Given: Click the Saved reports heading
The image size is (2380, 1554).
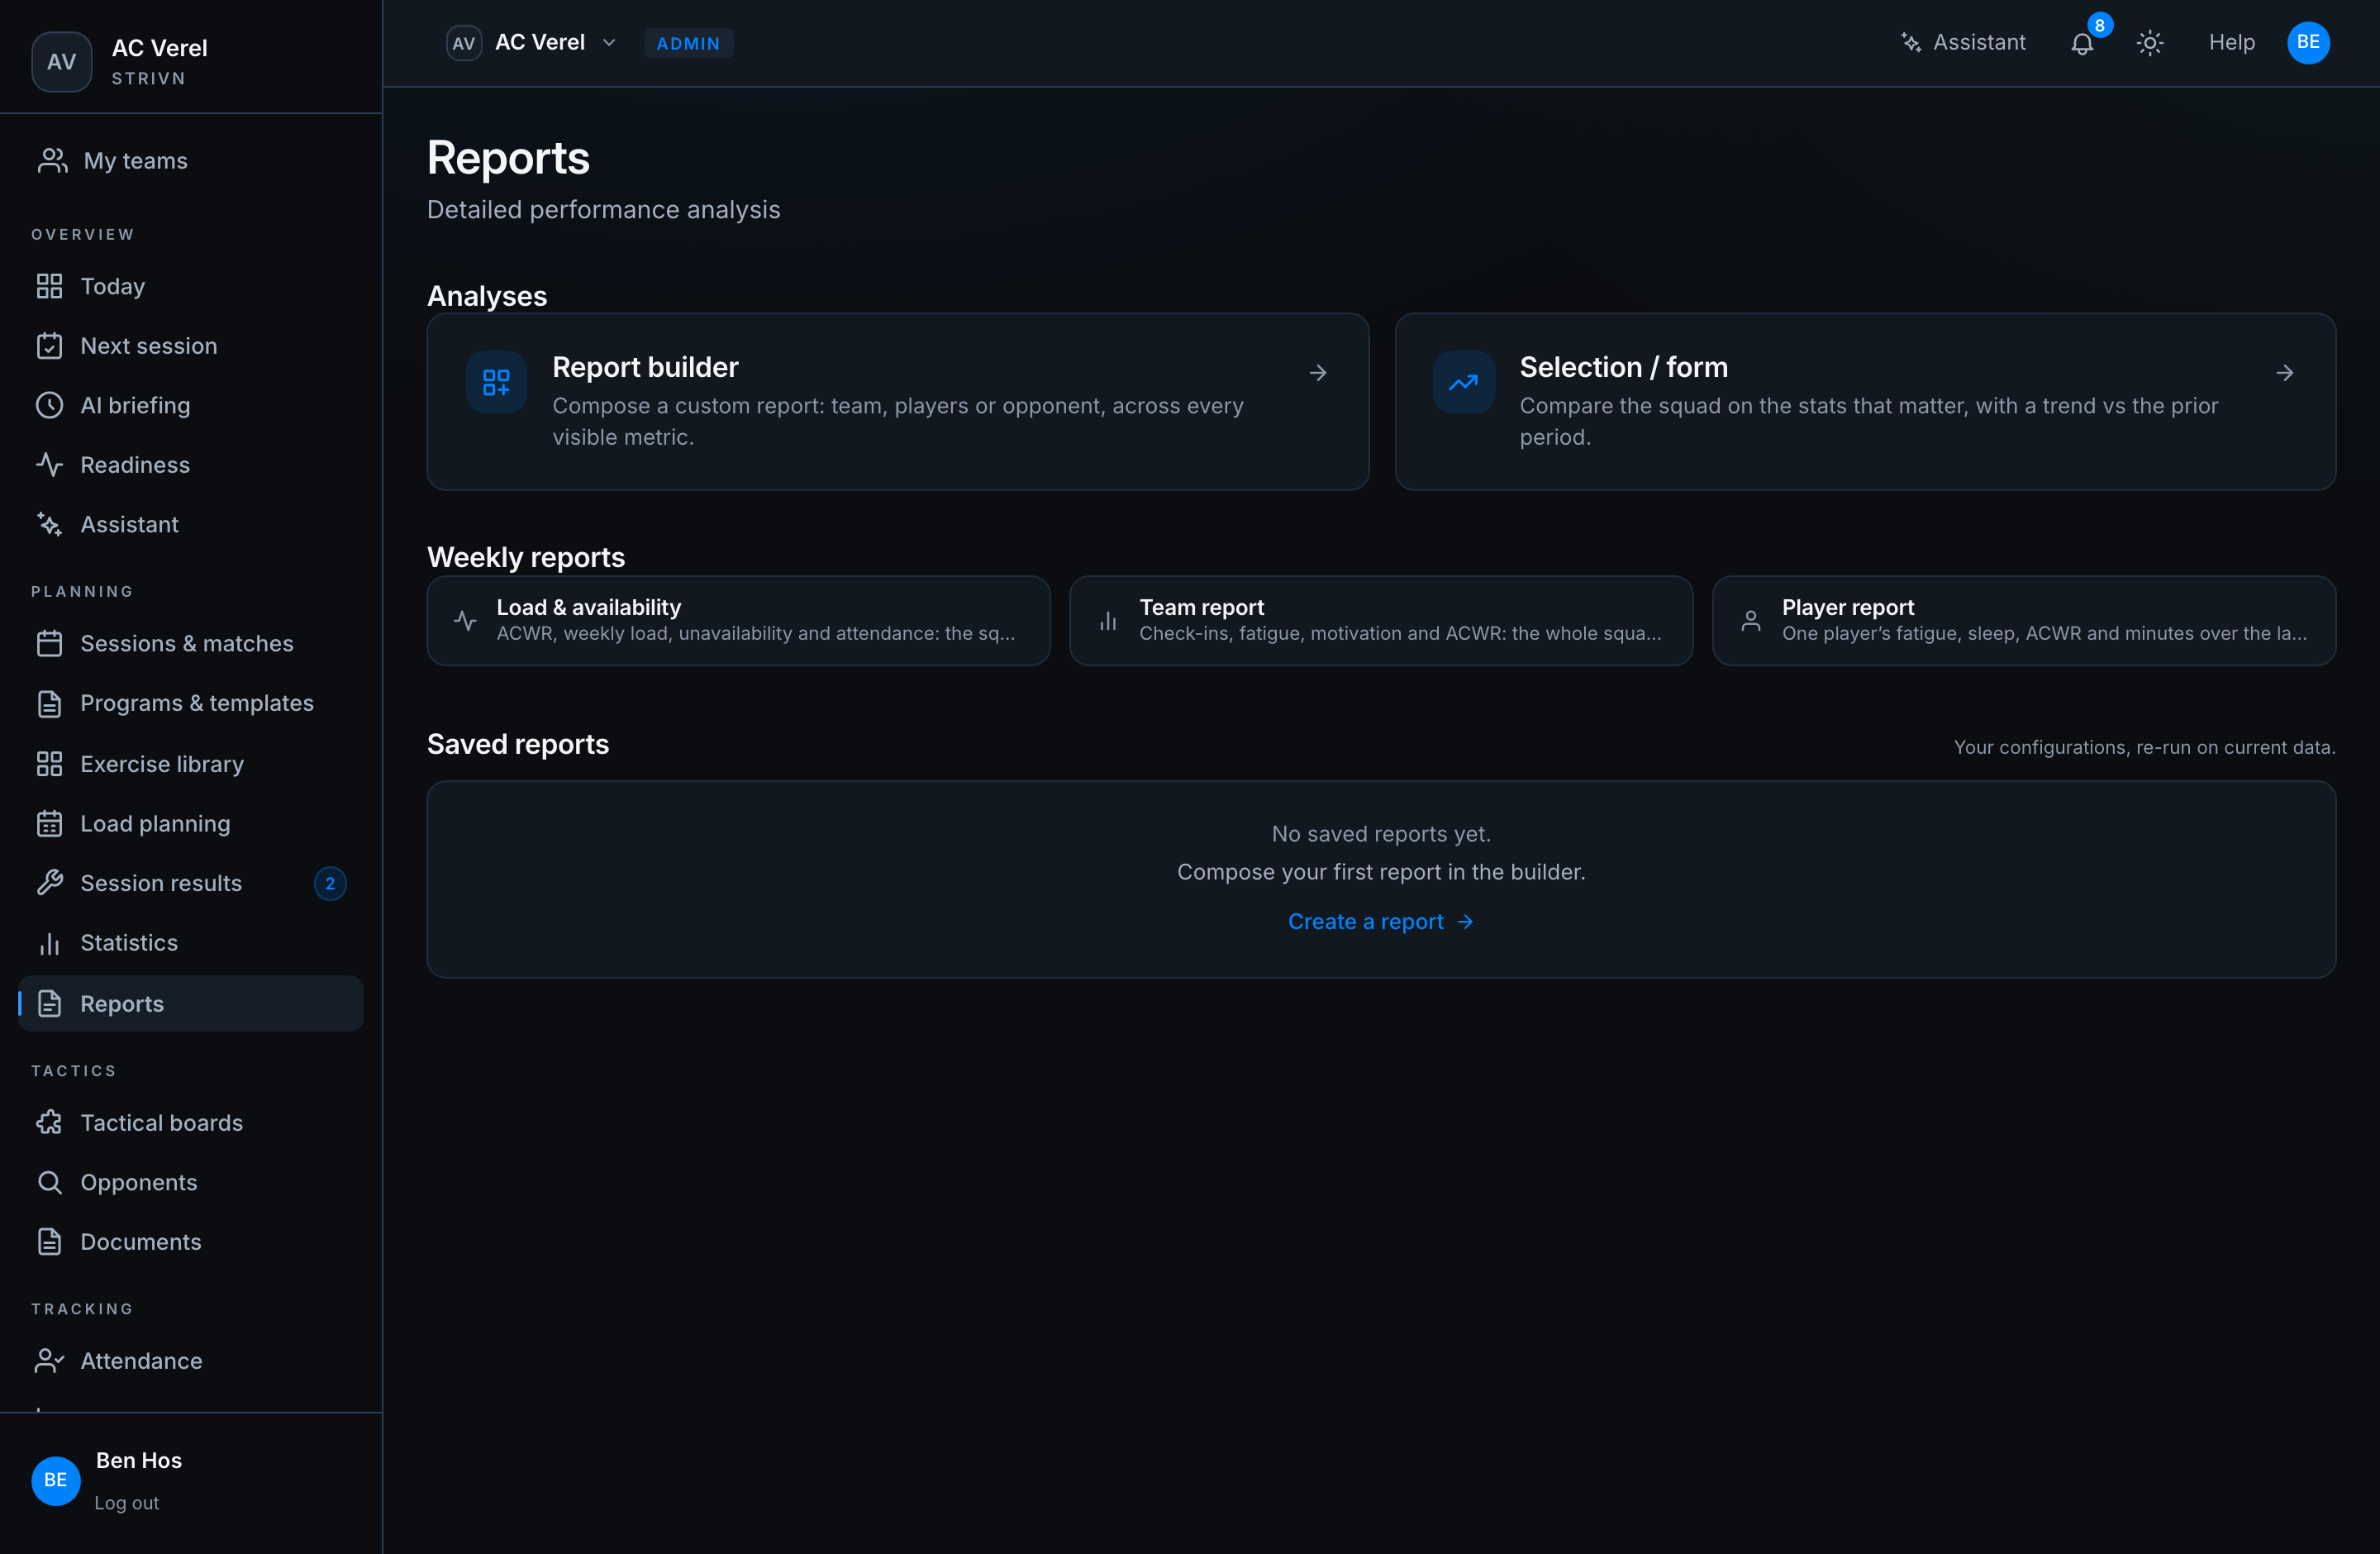Looking at the screenshot, I should click(518, 744).
